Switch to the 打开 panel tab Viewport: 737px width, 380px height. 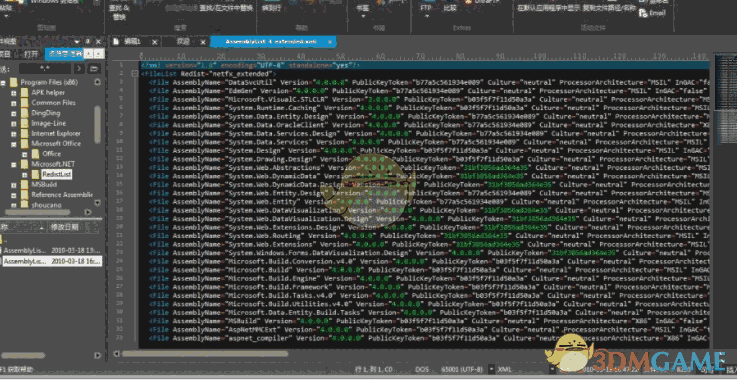tap(31, 54)
